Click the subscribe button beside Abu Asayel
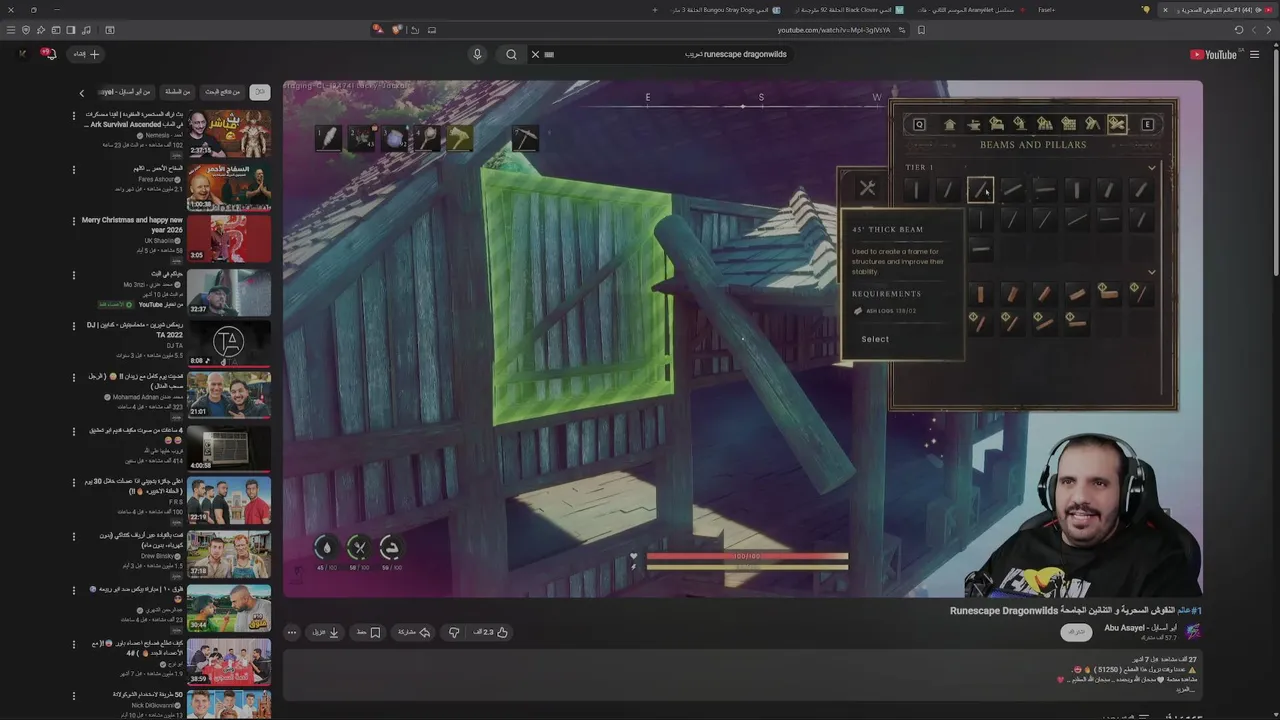The height and width of the screenshot is (720, 1280). (x=1076, y=632)
